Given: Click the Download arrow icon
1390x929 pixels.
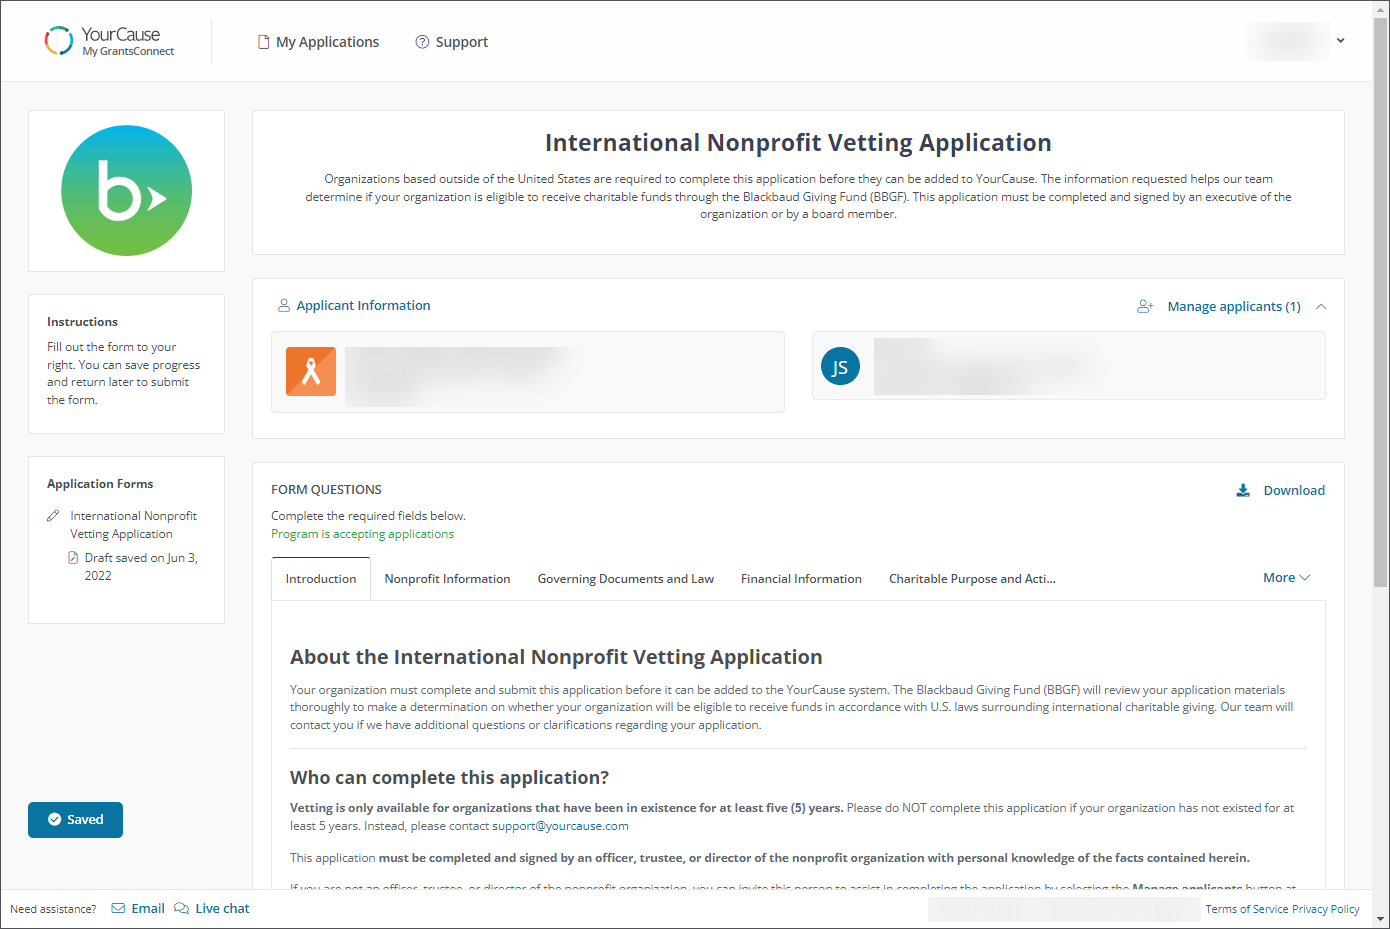Looking at the screenshot, I should click(x=1243, y=490).
